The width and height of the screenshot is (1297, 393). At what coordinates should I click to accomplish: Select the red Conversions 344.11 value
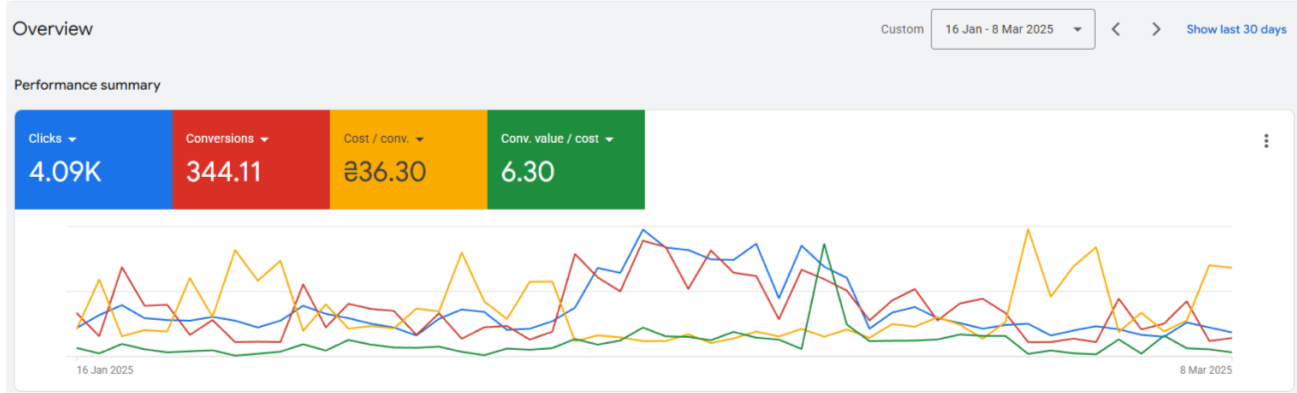tap(223, 172)
